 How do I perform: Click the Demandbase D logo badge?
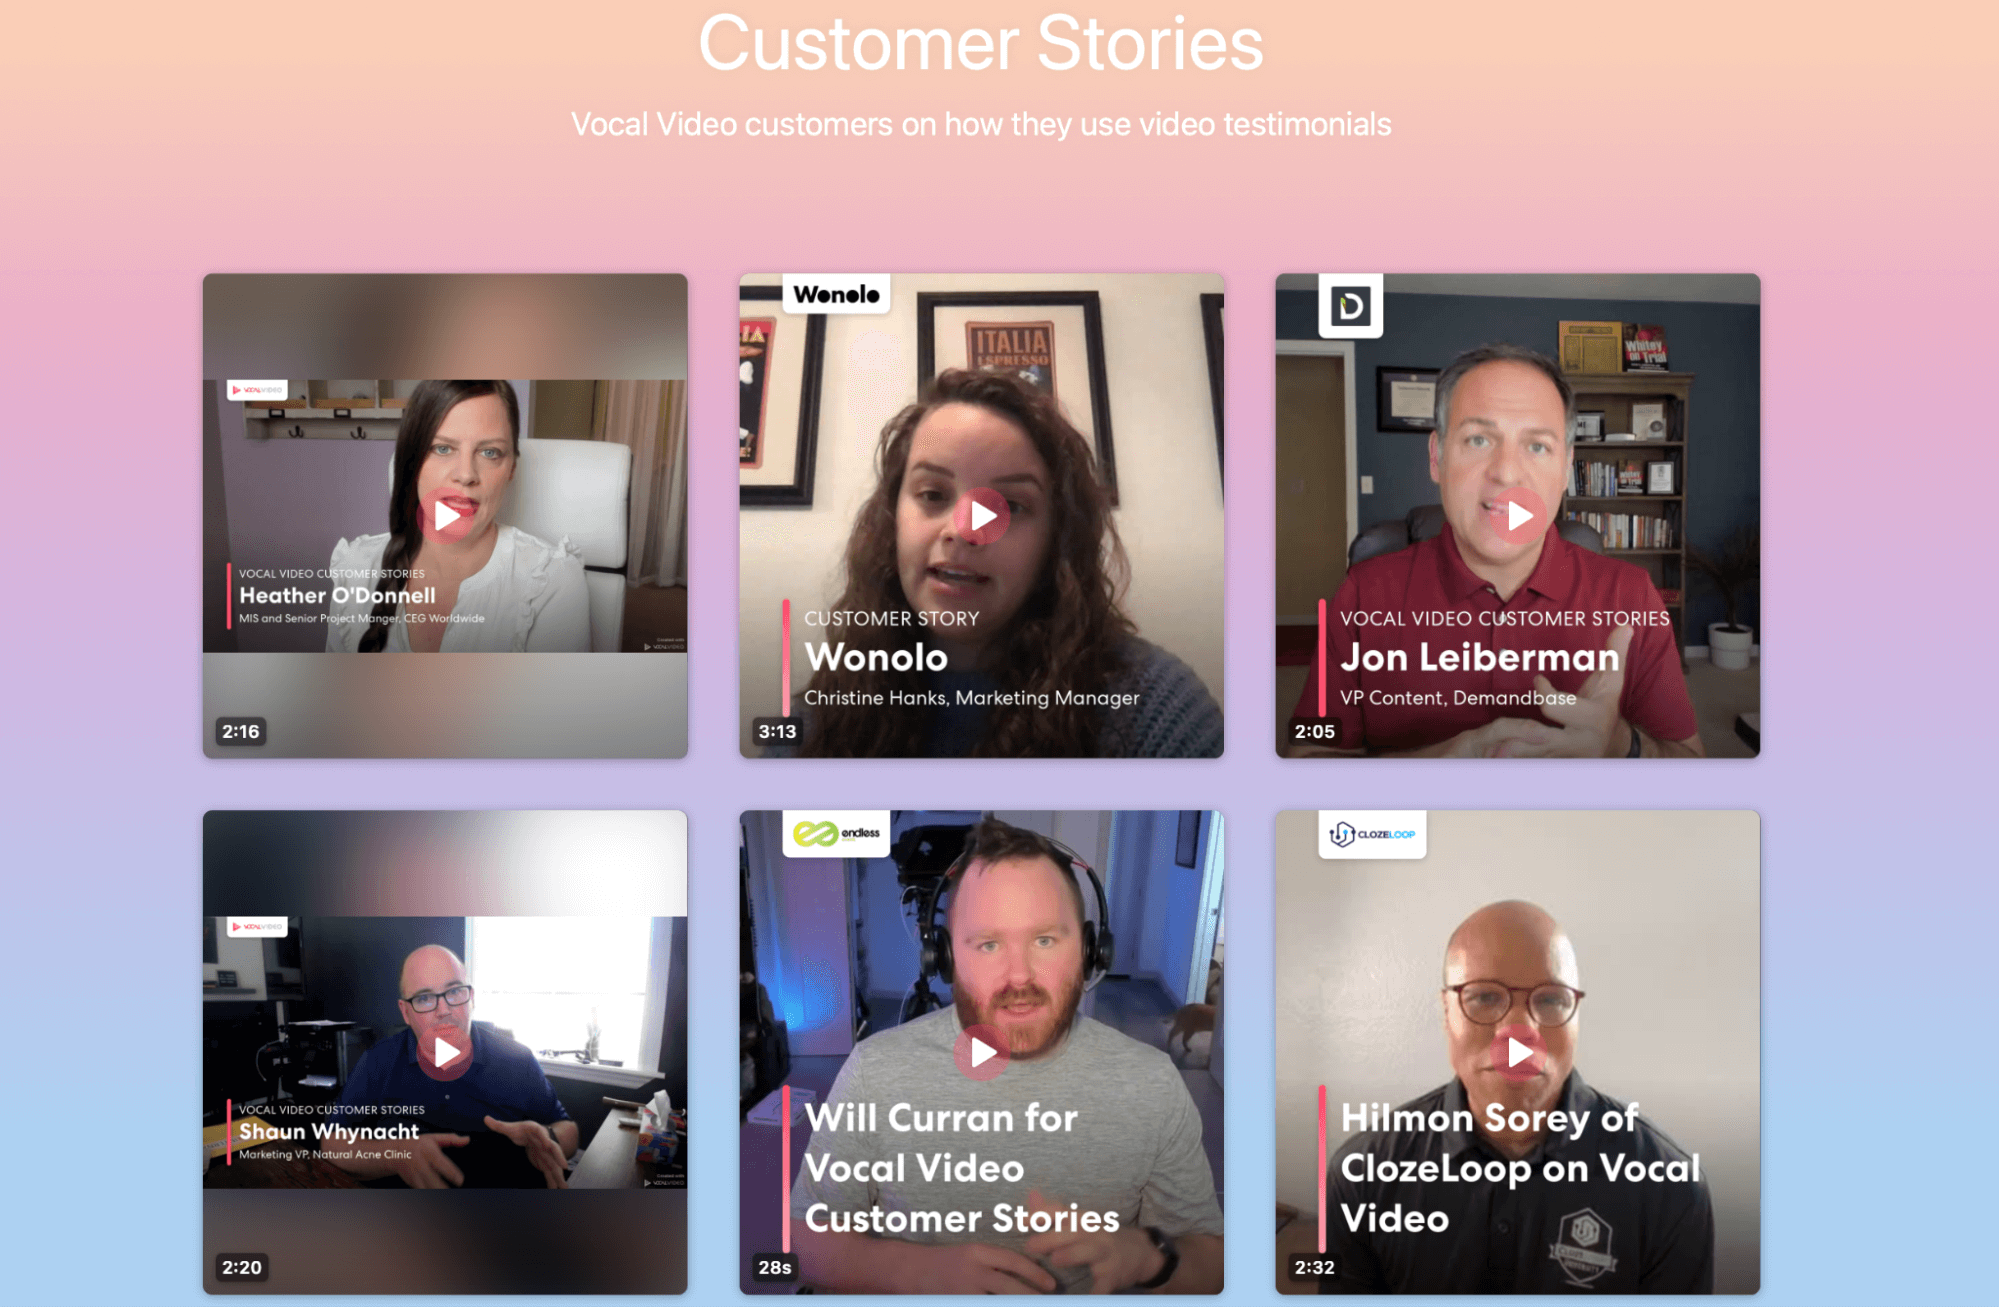click(x=1351, y=305)
